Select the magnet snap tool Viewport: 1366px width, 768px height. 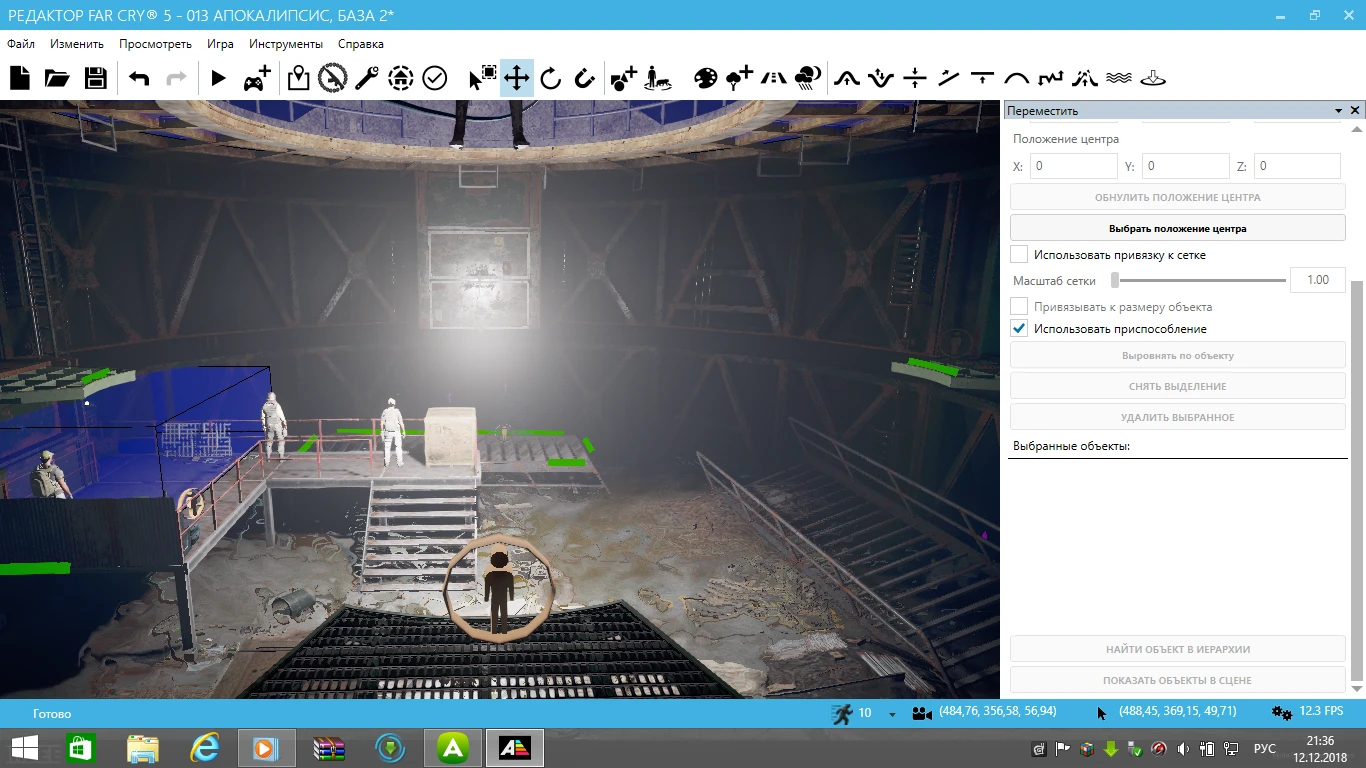click(585, 78)
